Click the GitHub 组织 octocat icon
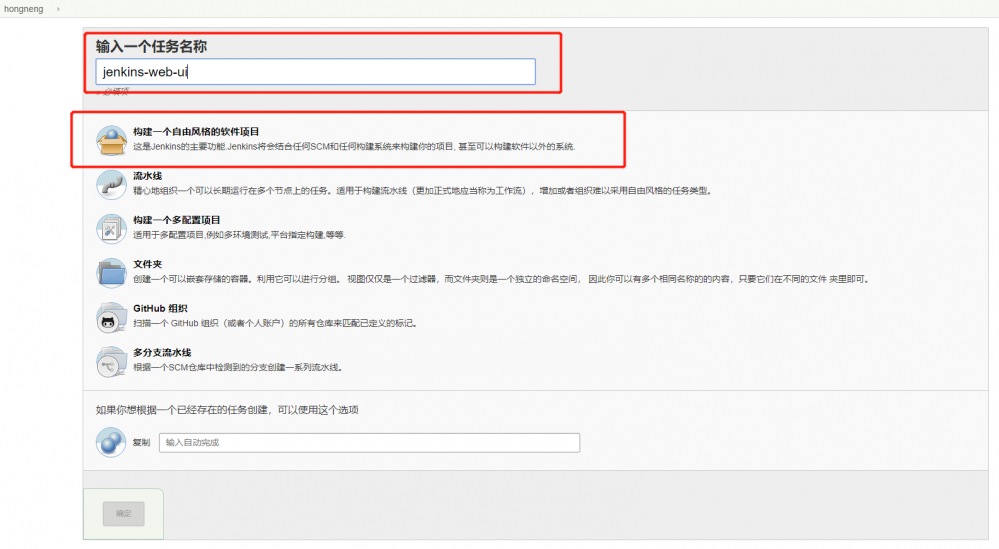Viewport: 999px width, 549px height. pos(111,317)
